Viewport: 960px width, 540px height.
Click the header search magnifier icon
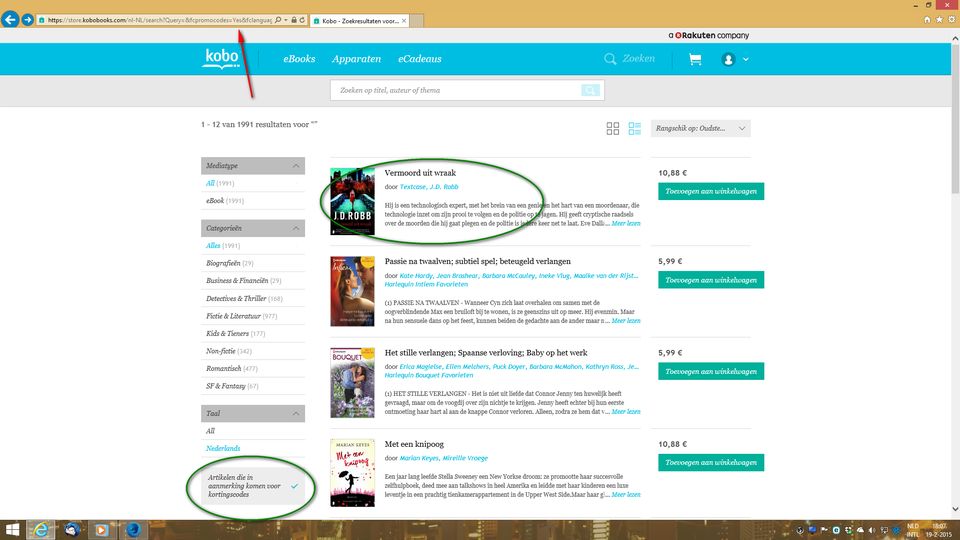tap(610, 59)
